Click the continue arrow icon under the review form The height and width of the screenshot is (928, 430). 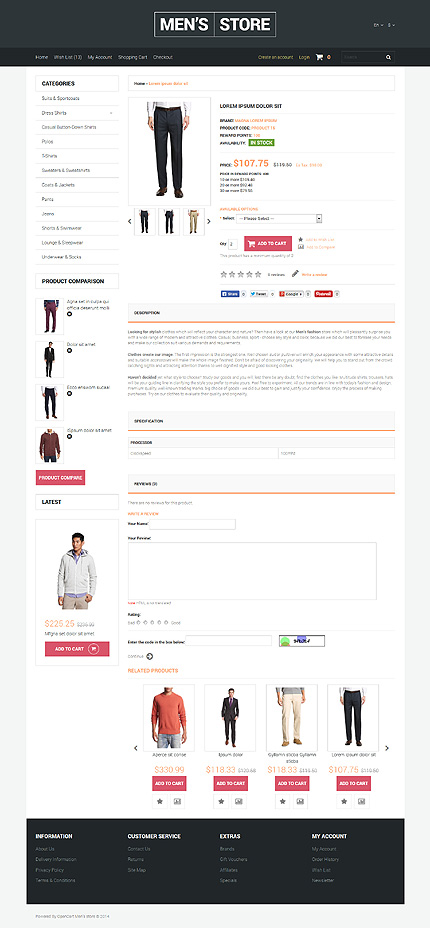[x=150, y=656]
